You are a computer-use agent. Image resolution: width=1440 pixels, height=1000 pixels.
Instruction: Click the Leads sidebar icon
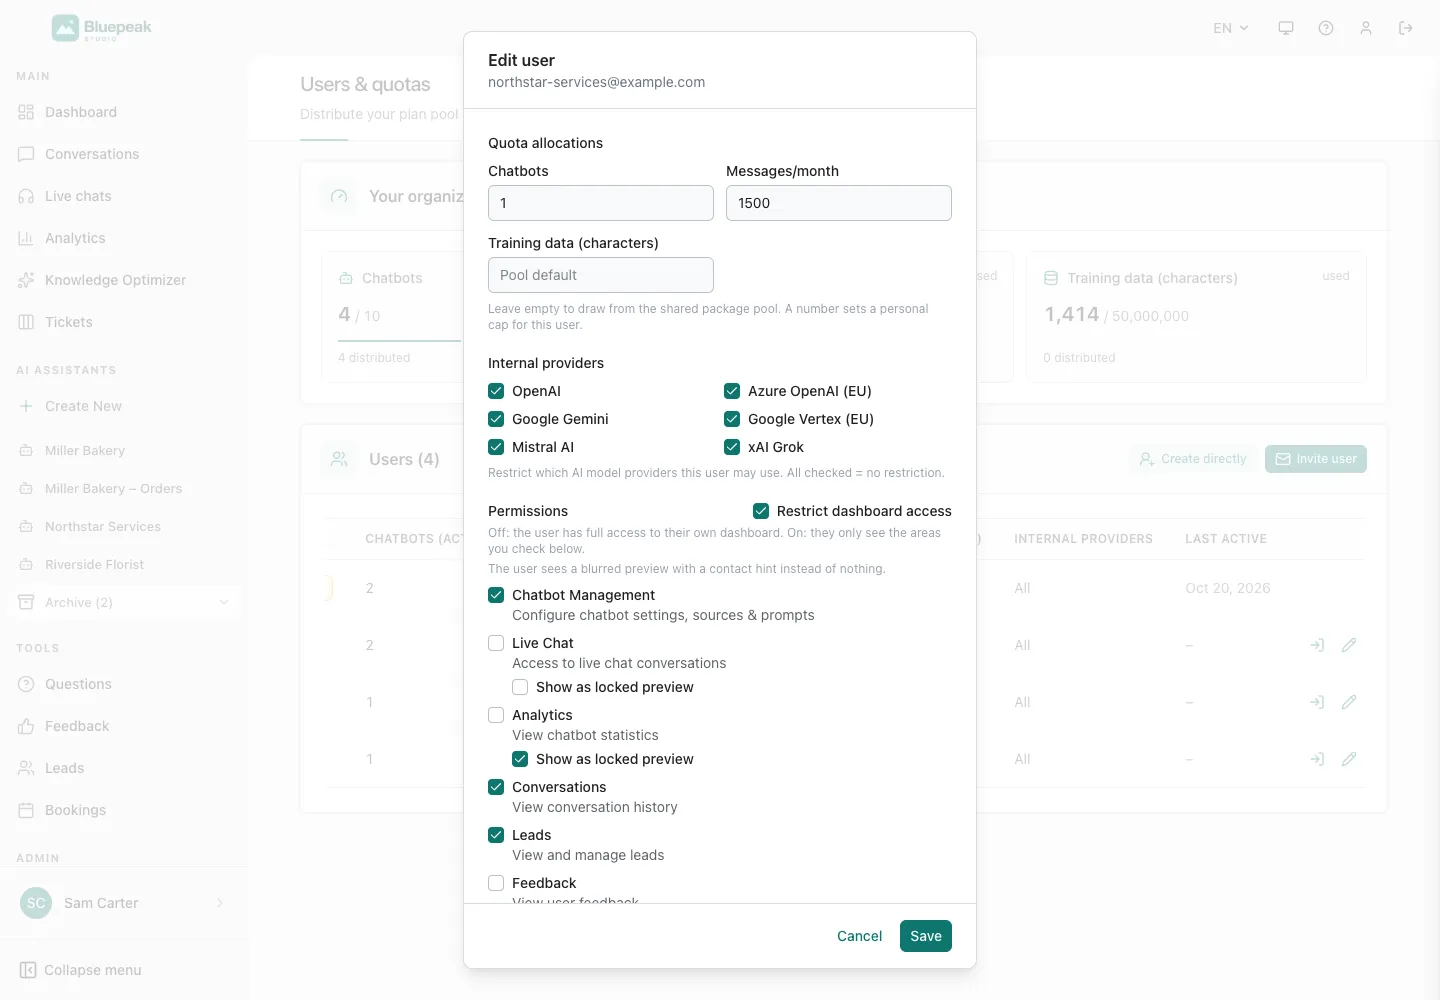[26, 768]
